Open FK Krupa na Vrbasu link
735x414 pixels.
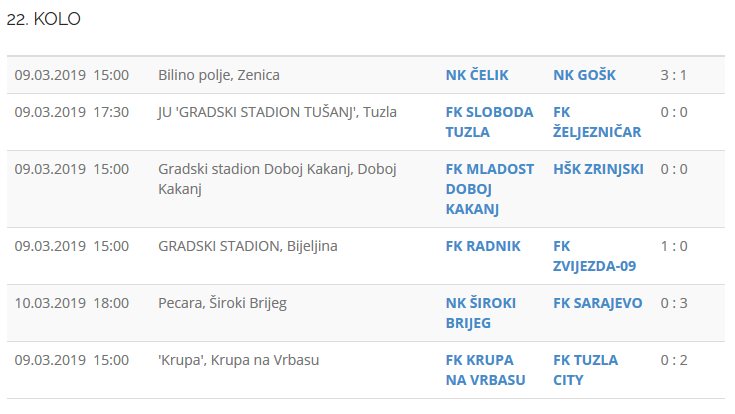(487, 369)
